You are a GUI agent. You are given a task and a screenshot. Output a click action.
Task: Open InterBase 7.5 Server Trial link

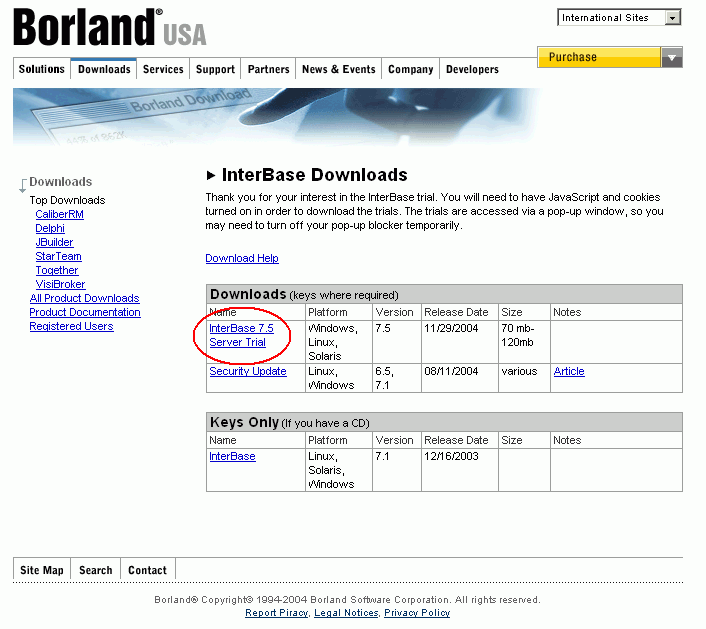pos(241,335)
